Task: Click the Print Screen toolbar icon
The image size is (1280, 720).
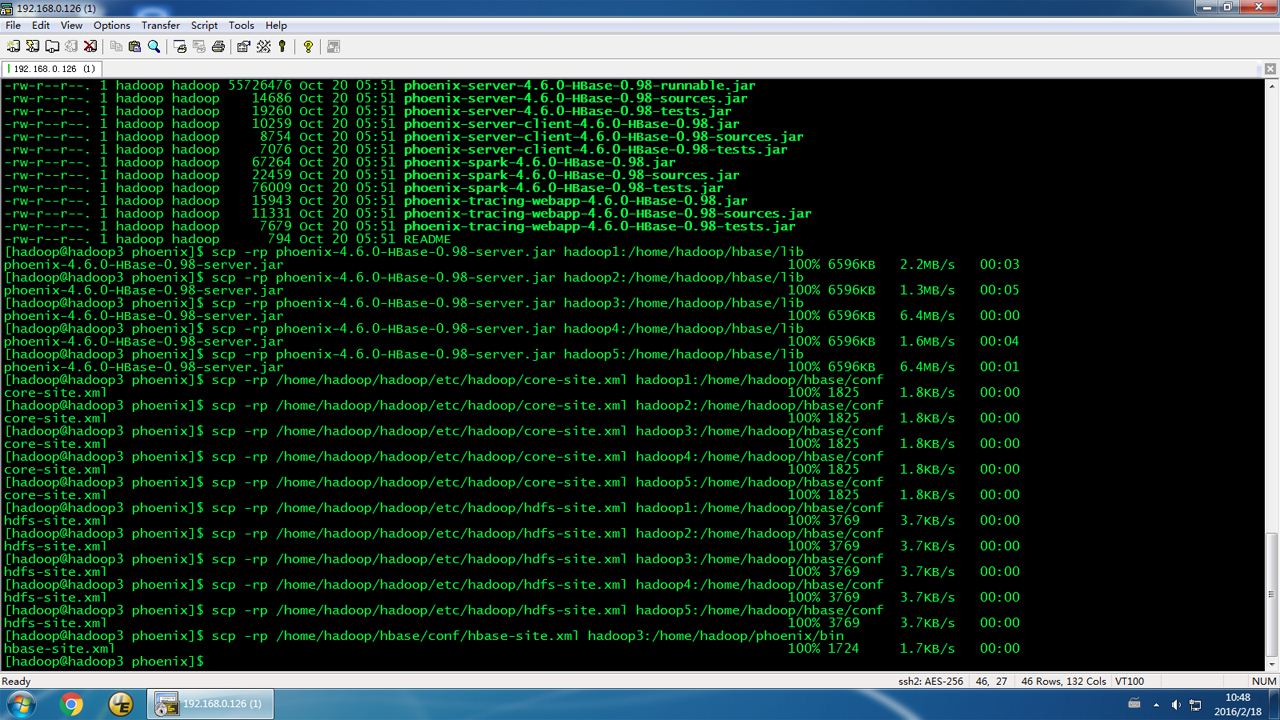Action: coord(180,46)
